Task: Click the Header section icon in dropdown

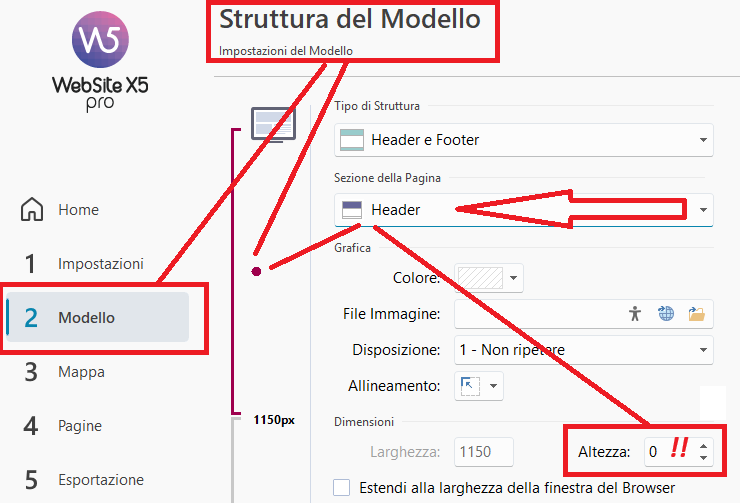Action: point(352,210)
